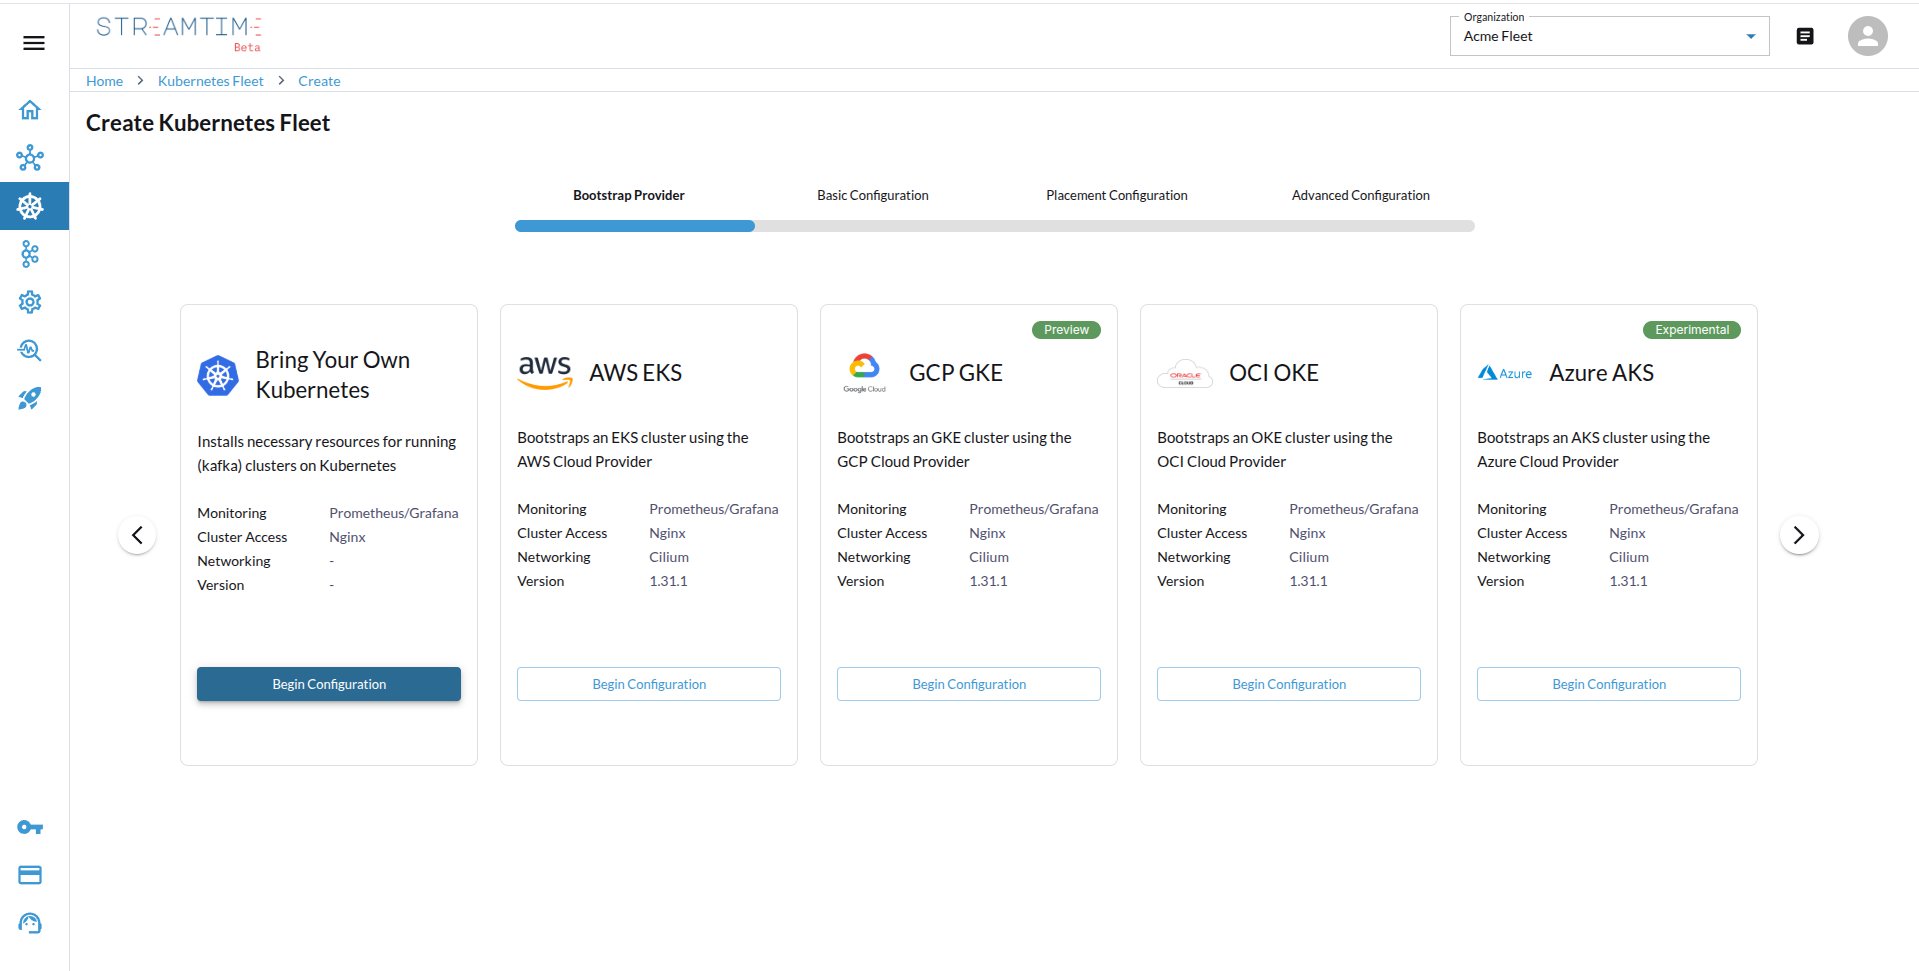Viewport: 1919px width, 971px height.
Task: Click Prometheus/Grafana value on OCI OKE card
Action: coord(1354,509)
